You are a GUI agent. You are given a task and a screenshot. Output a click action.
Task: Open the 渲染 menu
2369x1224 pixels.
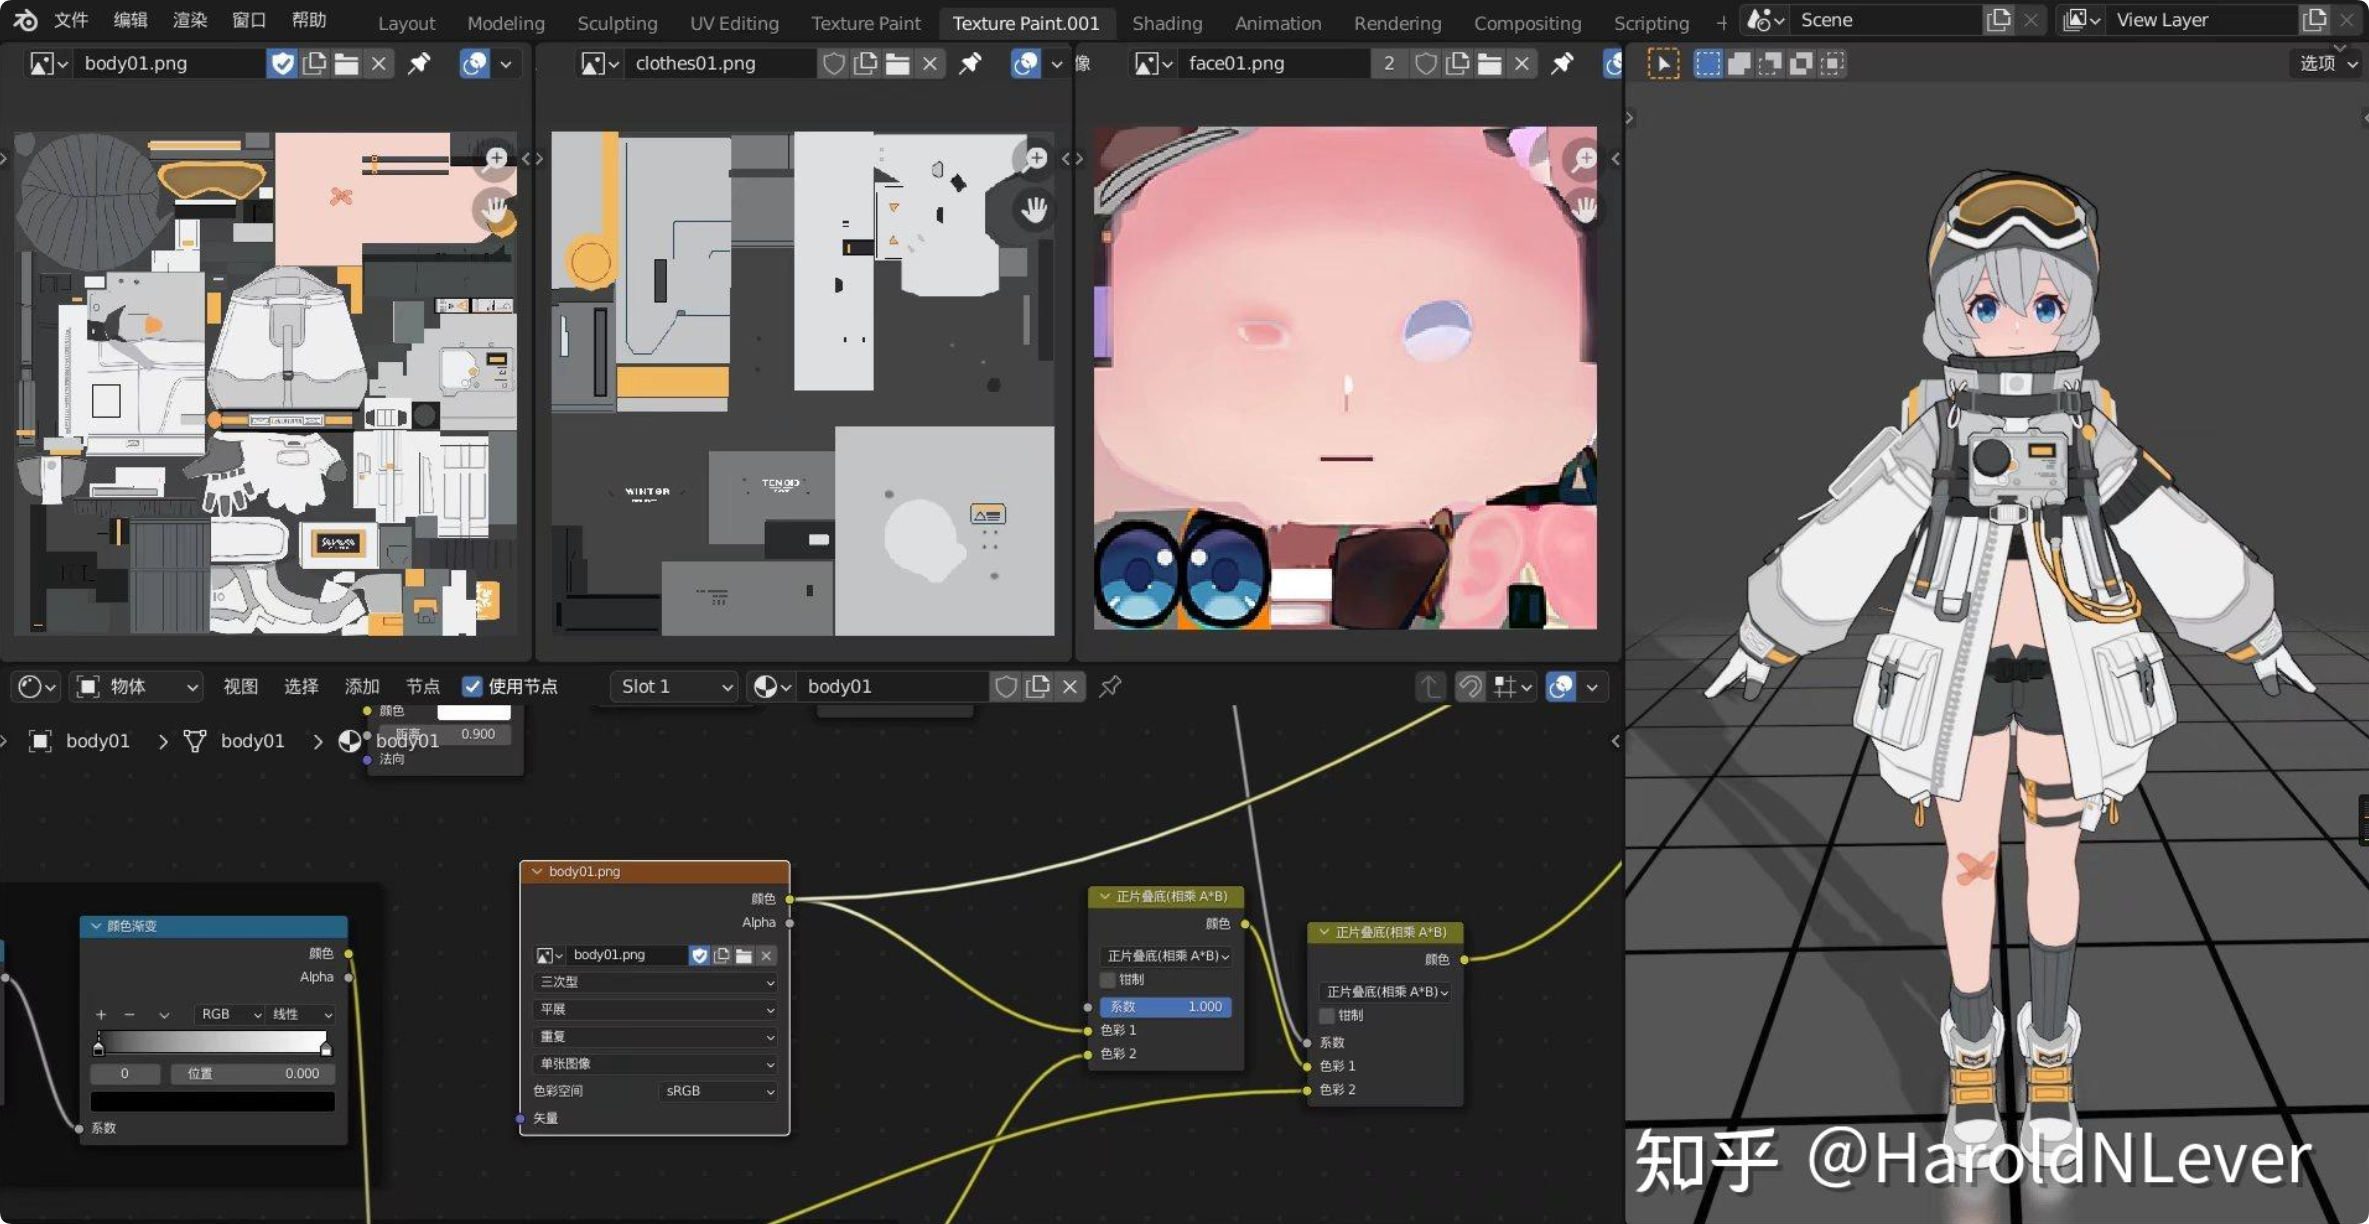coord(190,20)
